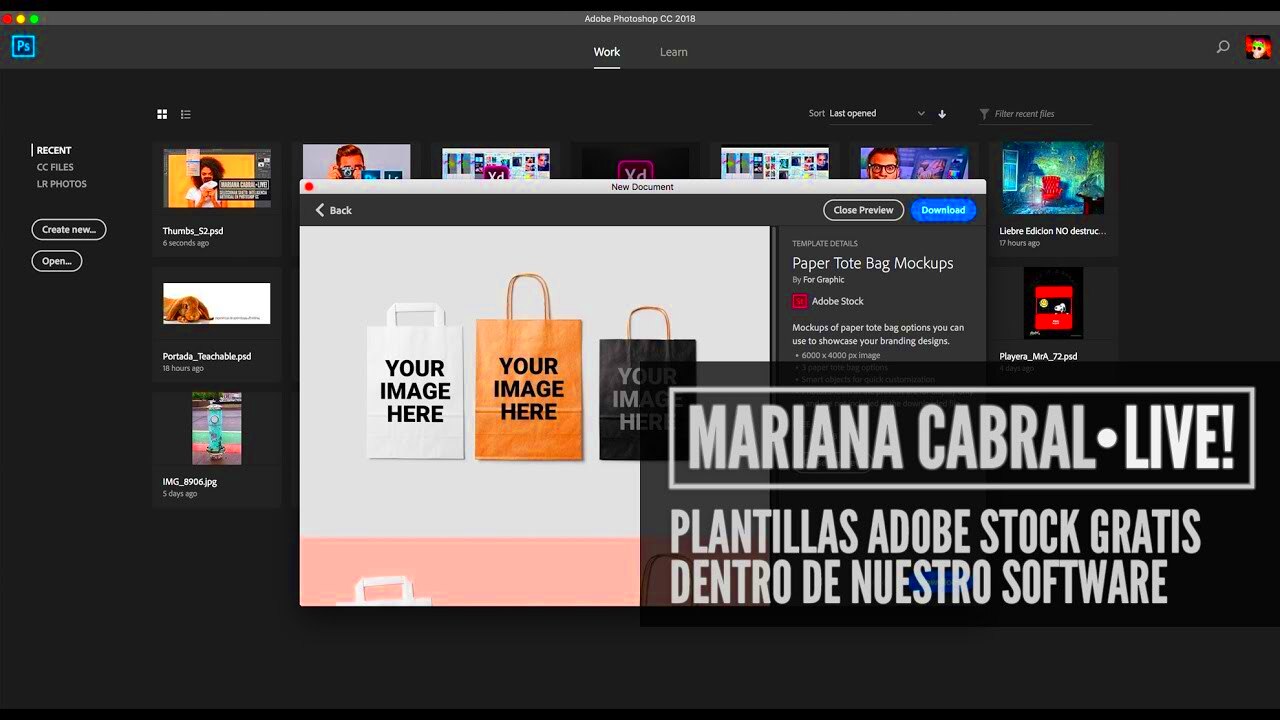This screenshot has height=720, width=1280.
Task: Select the Work tab
Action: (x=607, y=52)
